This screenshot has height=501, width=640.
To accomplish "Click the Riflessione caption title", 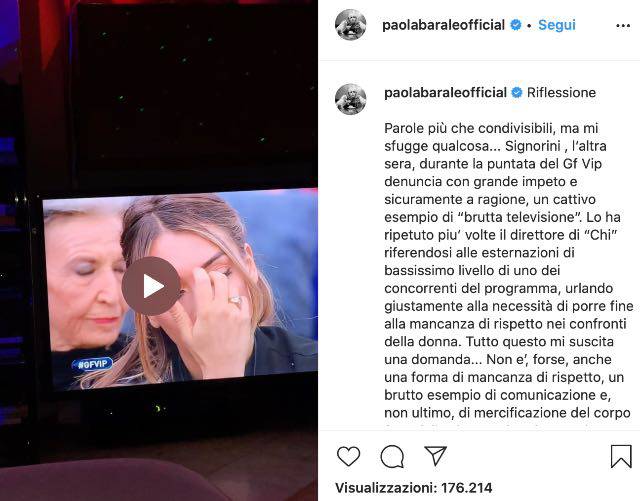I will [561, 93].
